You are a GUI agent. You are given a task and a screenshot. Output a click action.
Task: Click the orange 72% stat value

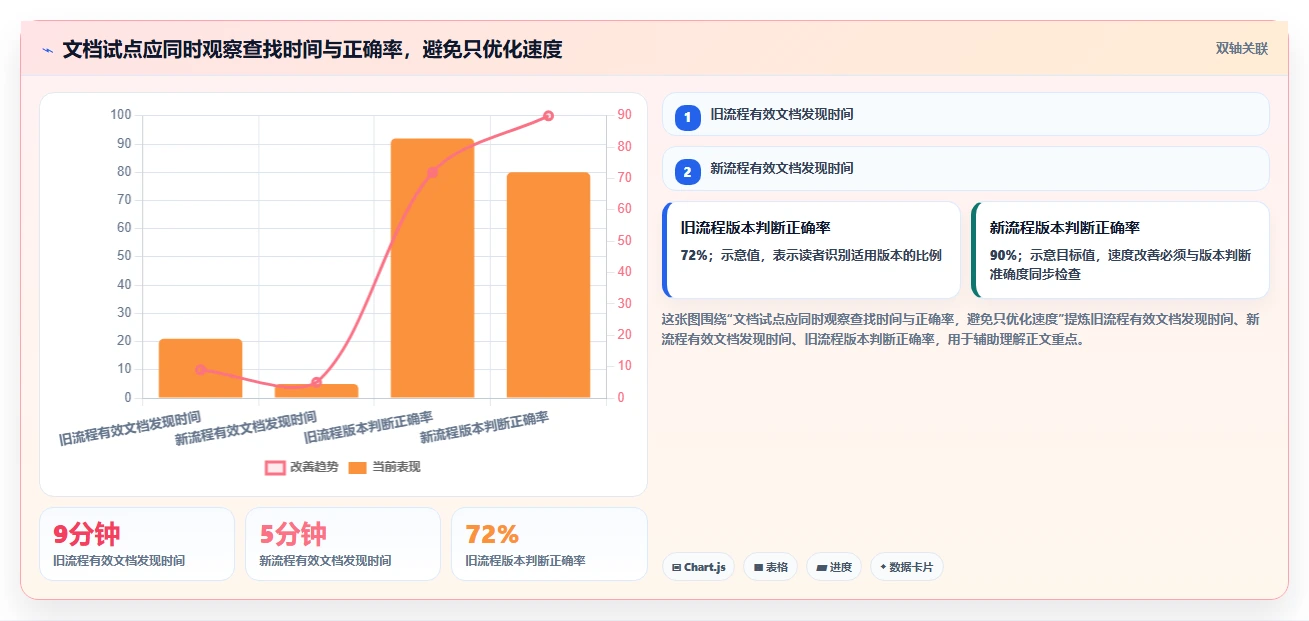492,534
